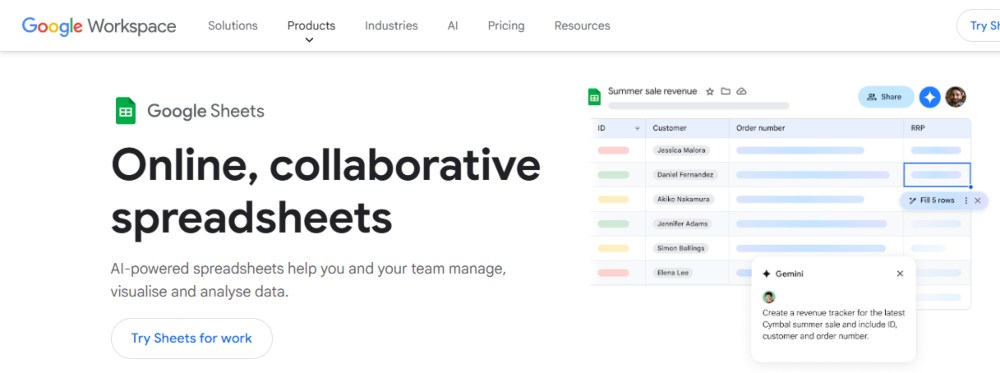Image resolution: width=1000 pixels, height=373 pixels.
Task: Click the Akiko Nakamura customer chip
Action: [683, 200]
